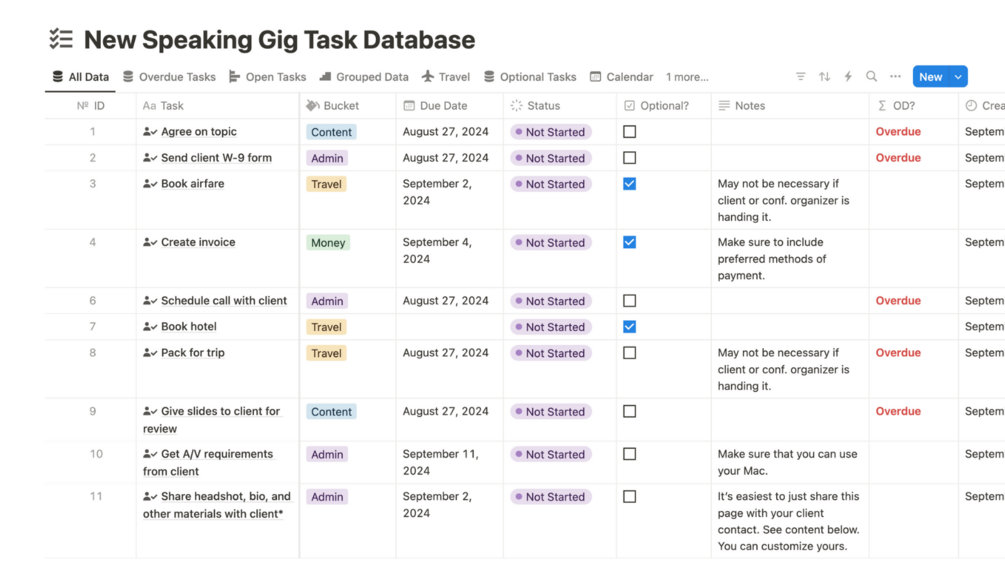Uncheck Optional box for Book airfare
This screenshot has width=1005, height=566.
(x=629, y=184)
